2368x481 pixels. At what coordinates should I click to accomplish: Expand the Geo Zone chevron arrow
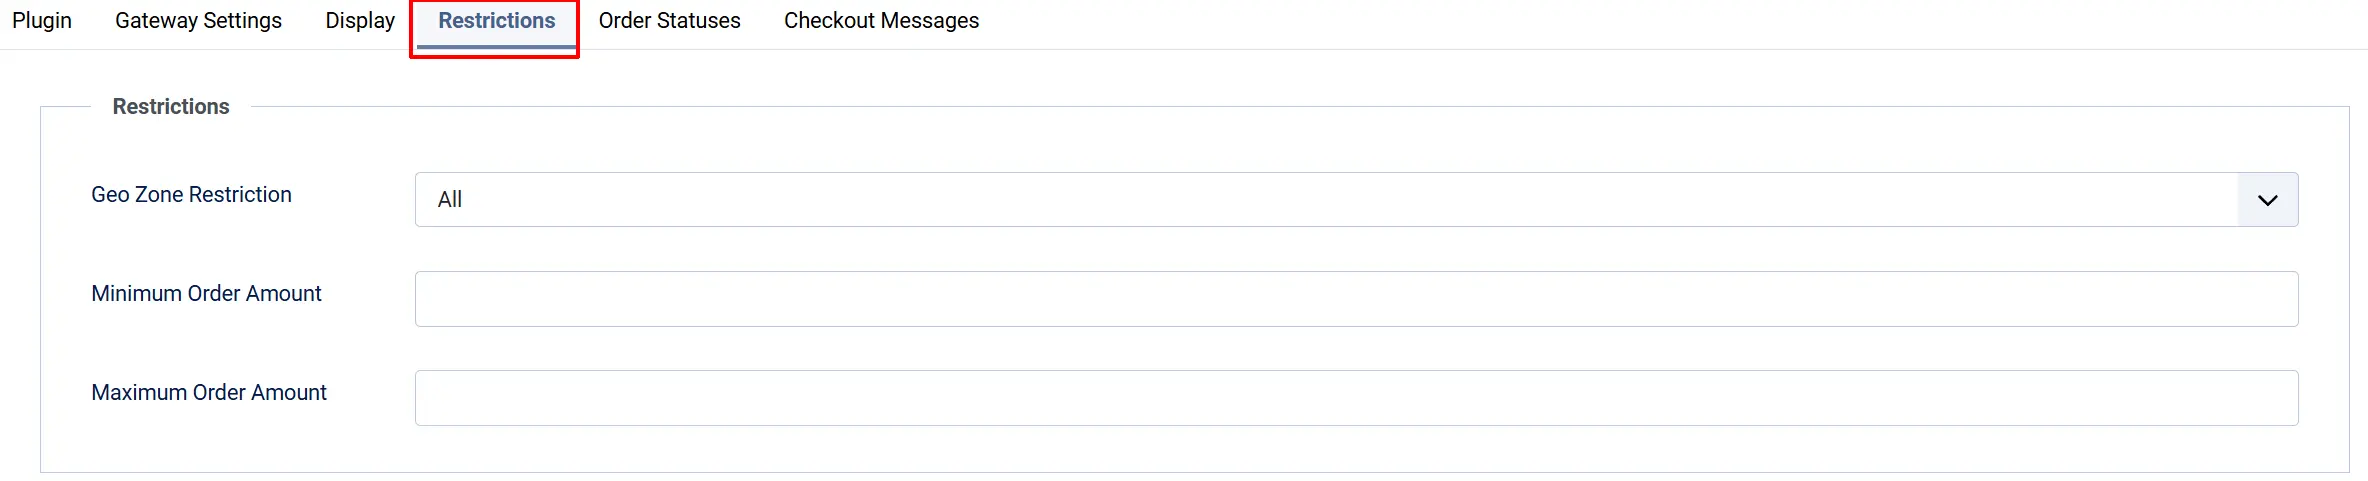click(x=2267, y=200)
